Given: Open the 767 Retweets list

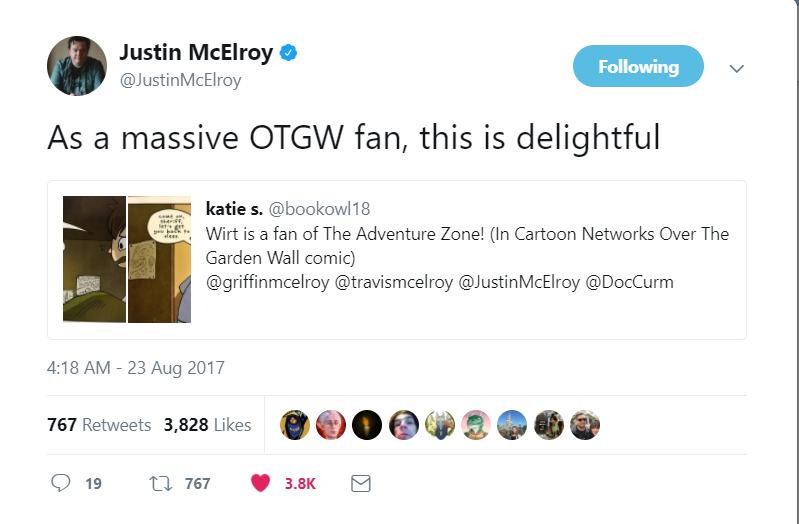Looking at the screenshot, I should coord(99,425).
